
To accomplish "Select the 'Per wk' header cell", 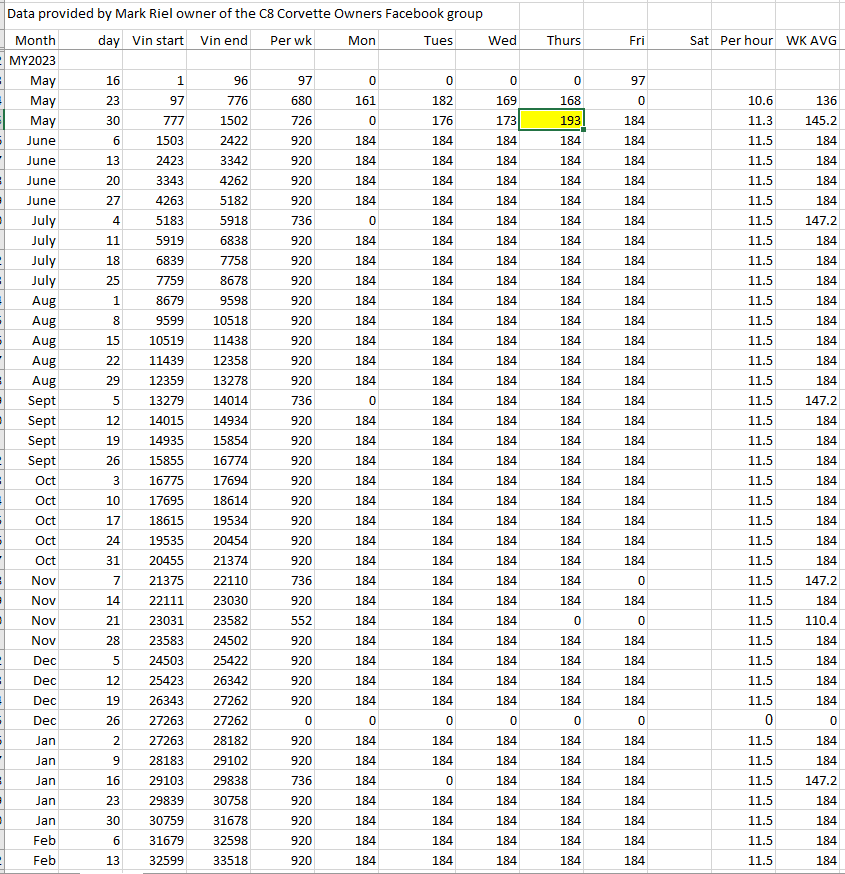I will pyautogui.click(x=289, y=40).
